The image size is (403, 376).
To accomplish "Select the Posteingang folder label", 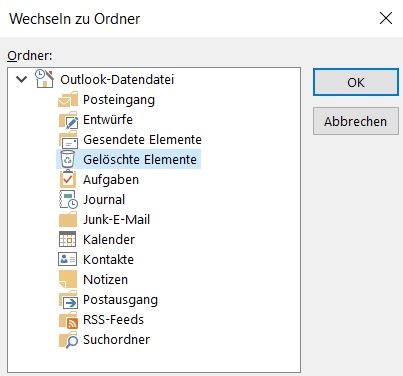I will 119,100.
